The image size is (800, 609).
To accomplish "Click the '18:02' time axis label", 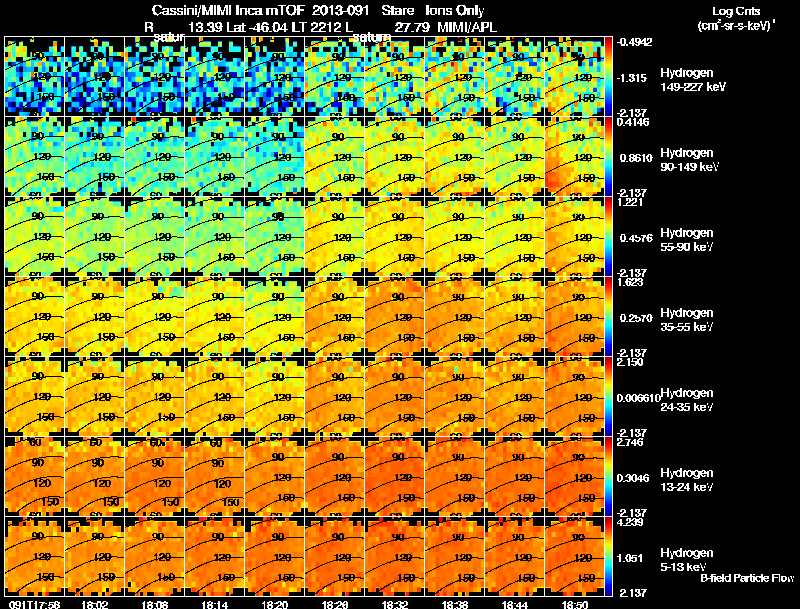I will pos(93,604).
